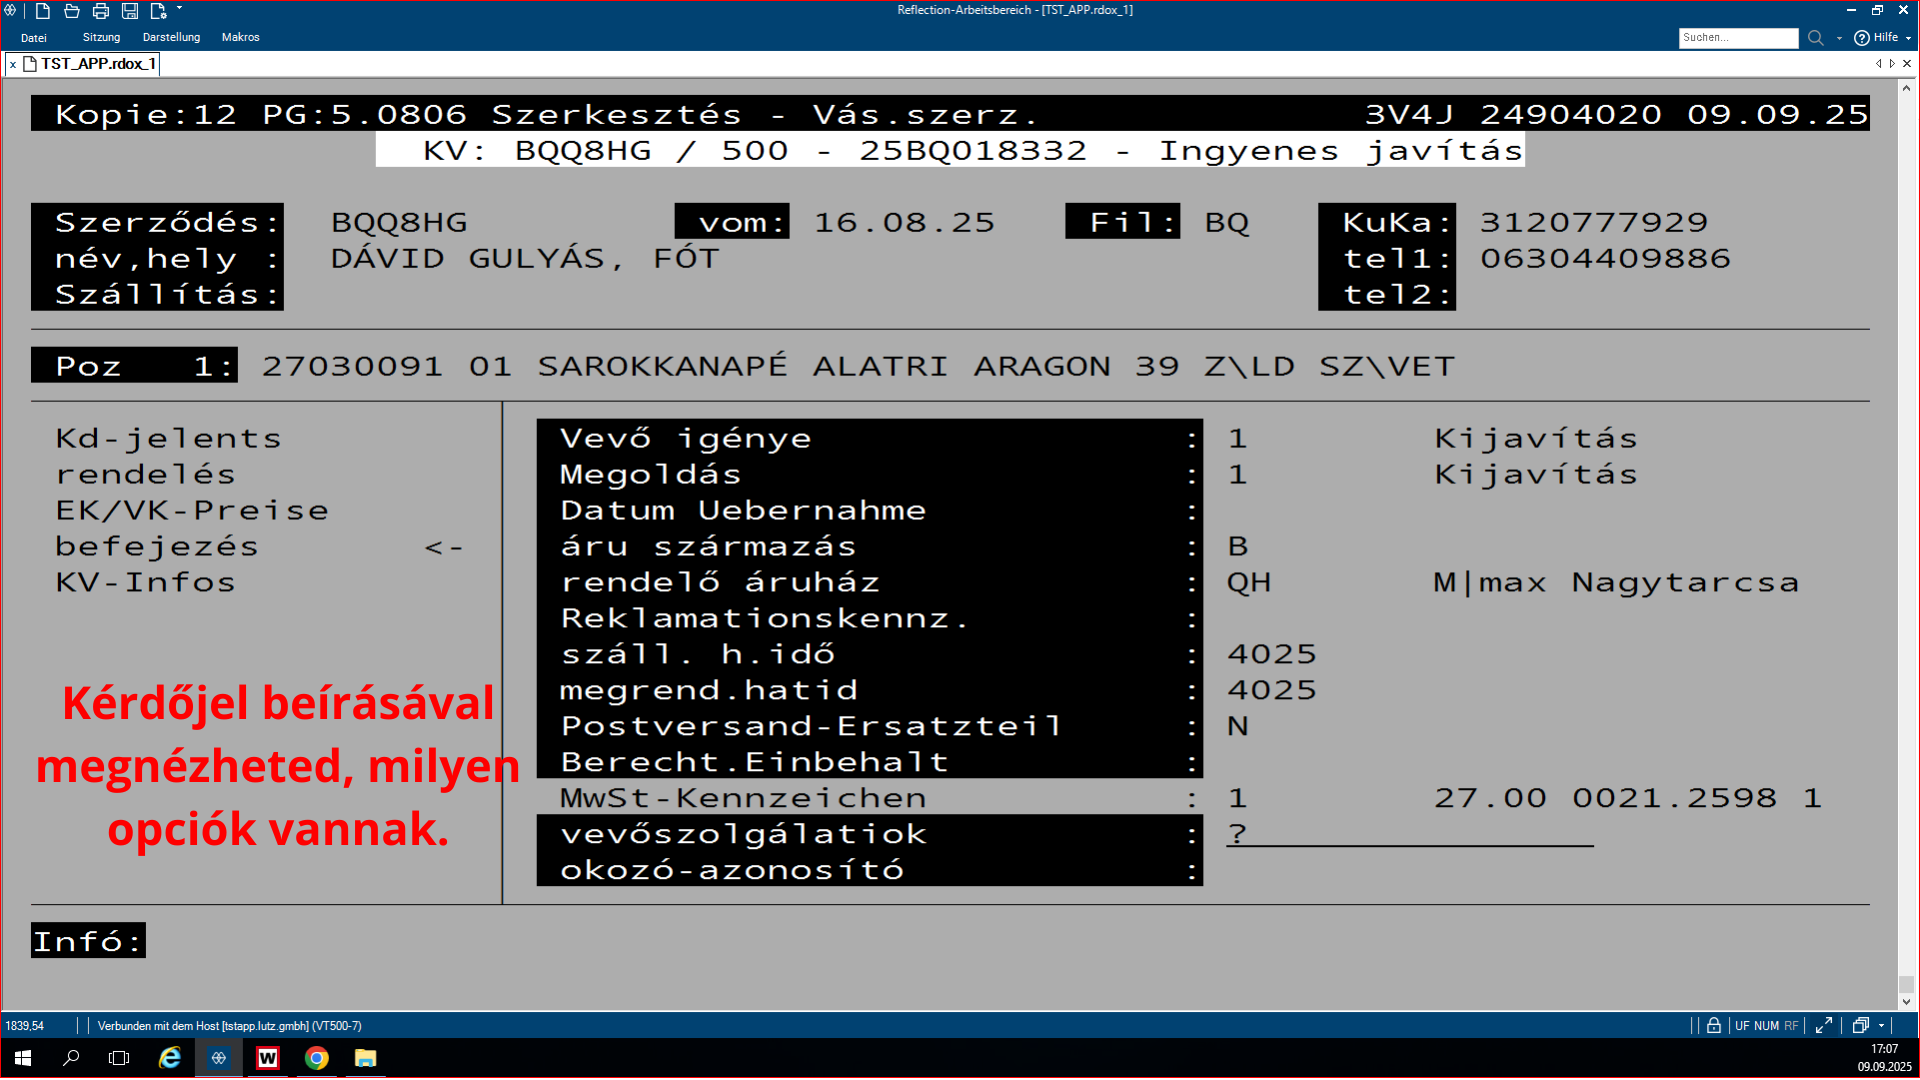Open the Datei menu
The width and height of the screenshot is (1920, 1080).
click(x=34, y=38)
